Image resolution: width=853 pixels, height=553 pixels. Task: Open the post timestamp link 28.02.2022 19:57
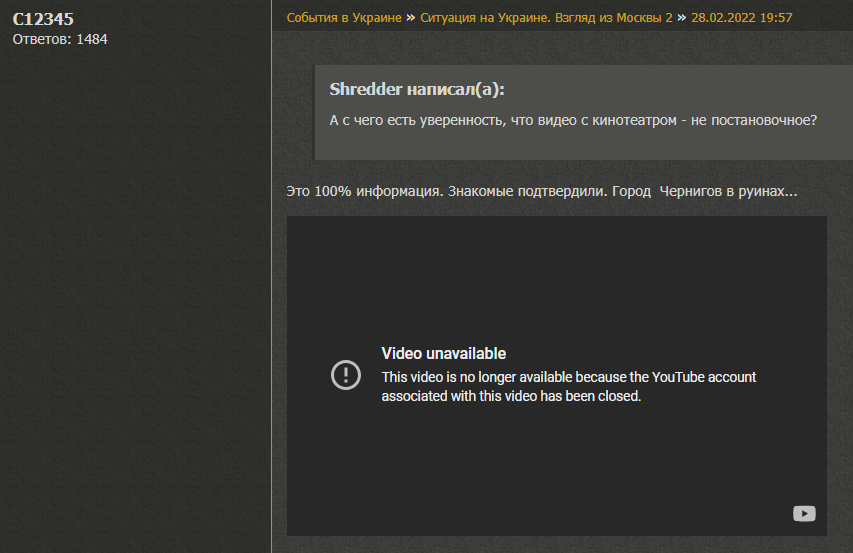(x=741, y=18)
